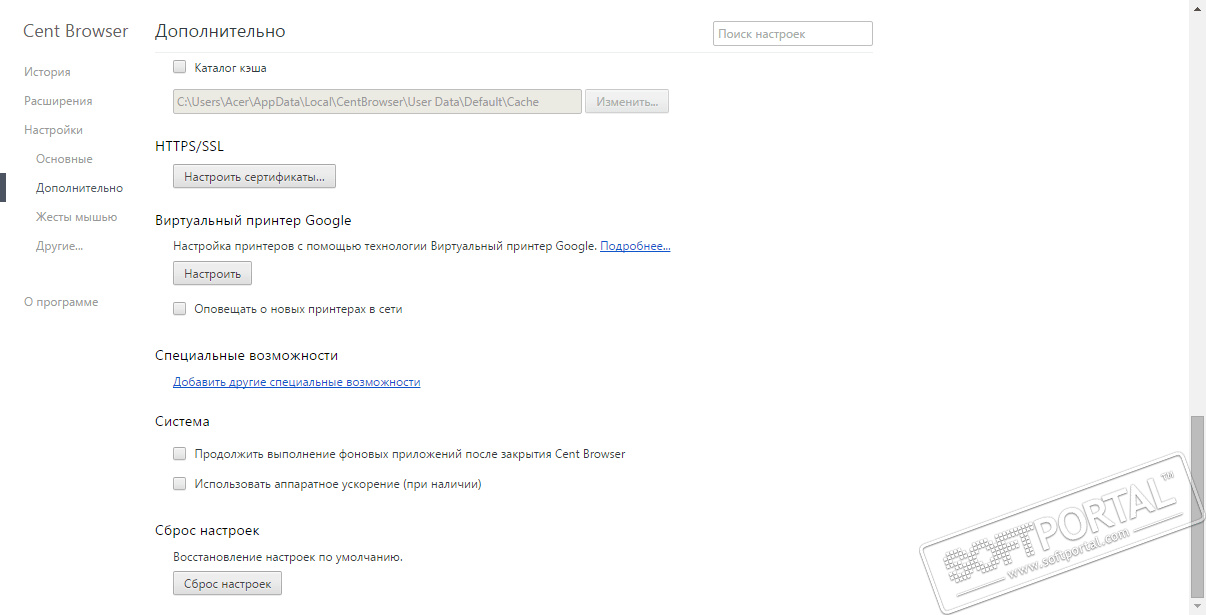Open the Подробнее... link
The height and width of the screenshot is (615, 1206).
point(635,246)
